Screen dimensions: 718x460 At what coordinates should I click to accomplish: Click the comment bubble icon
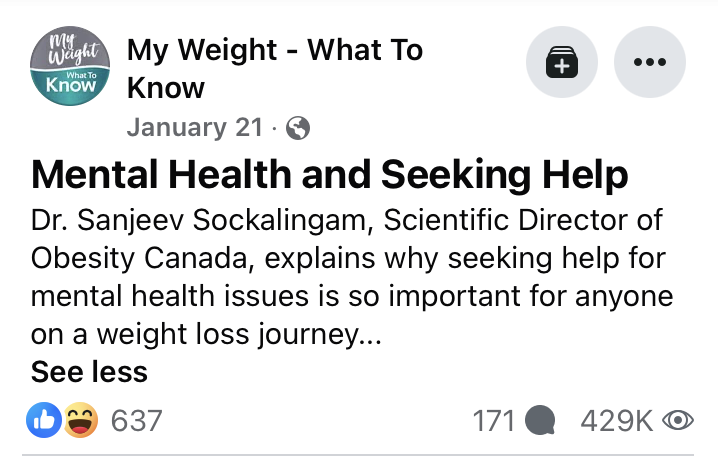[540, 420]
